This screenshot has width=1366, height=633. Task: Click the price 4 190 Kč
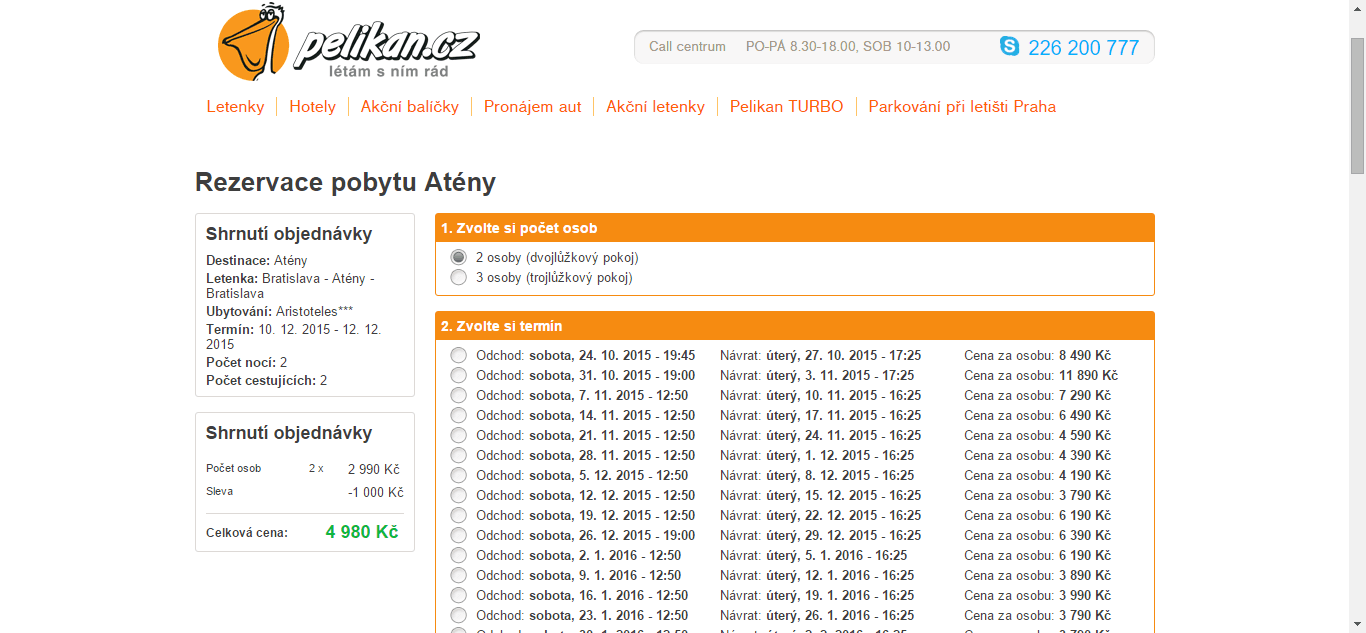(1085, 475)
